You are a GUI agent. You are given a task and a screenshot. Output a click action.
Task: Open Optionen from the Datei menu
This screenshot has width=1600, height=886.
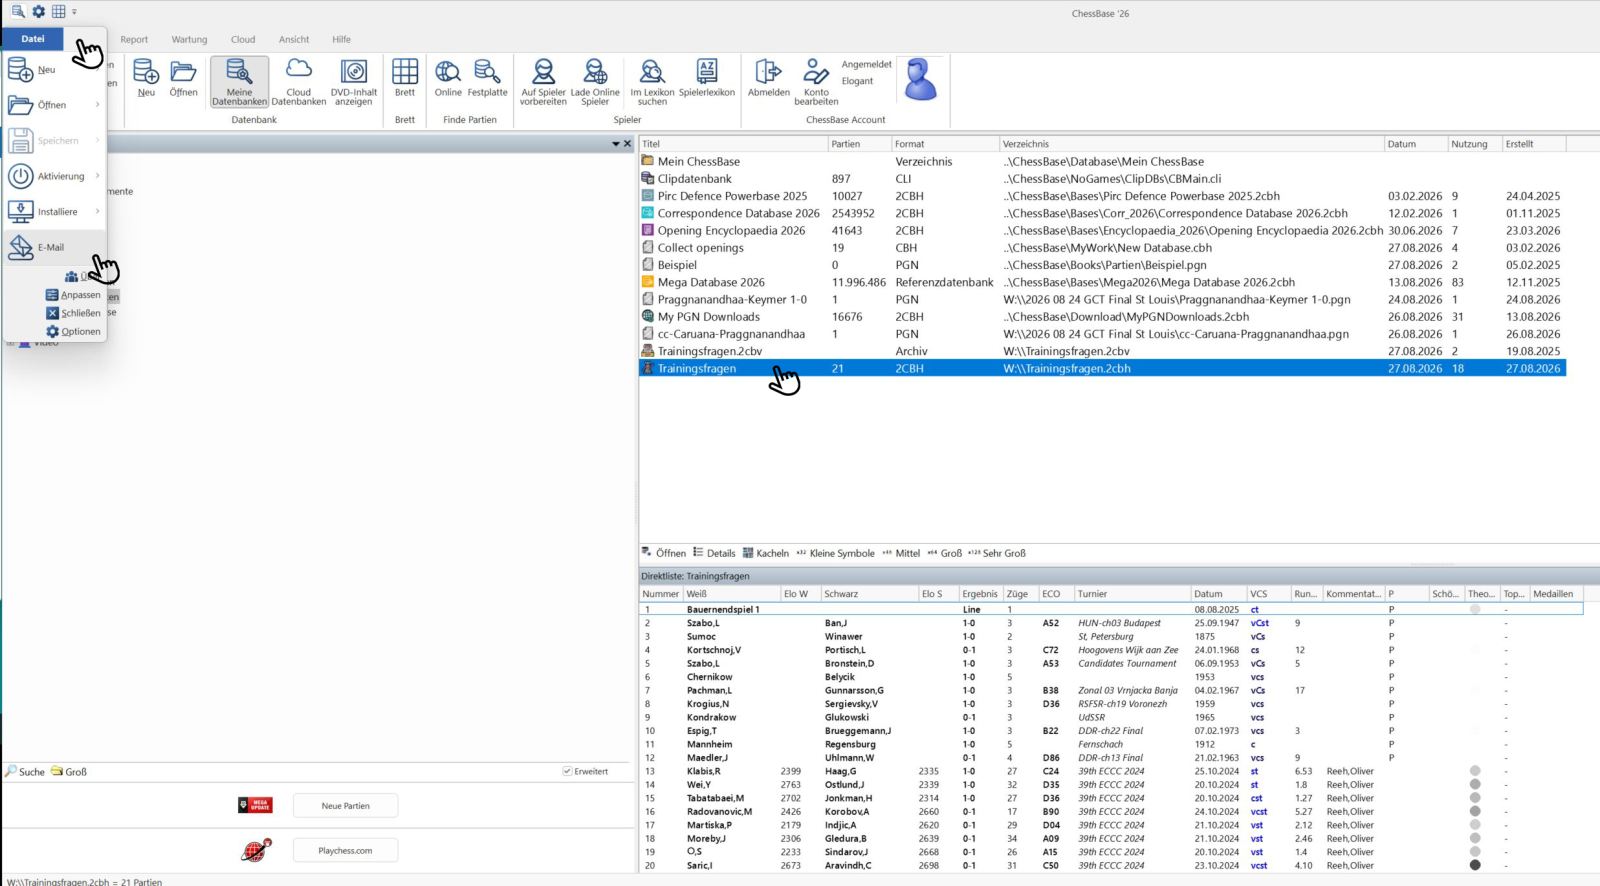pos(73,331)
